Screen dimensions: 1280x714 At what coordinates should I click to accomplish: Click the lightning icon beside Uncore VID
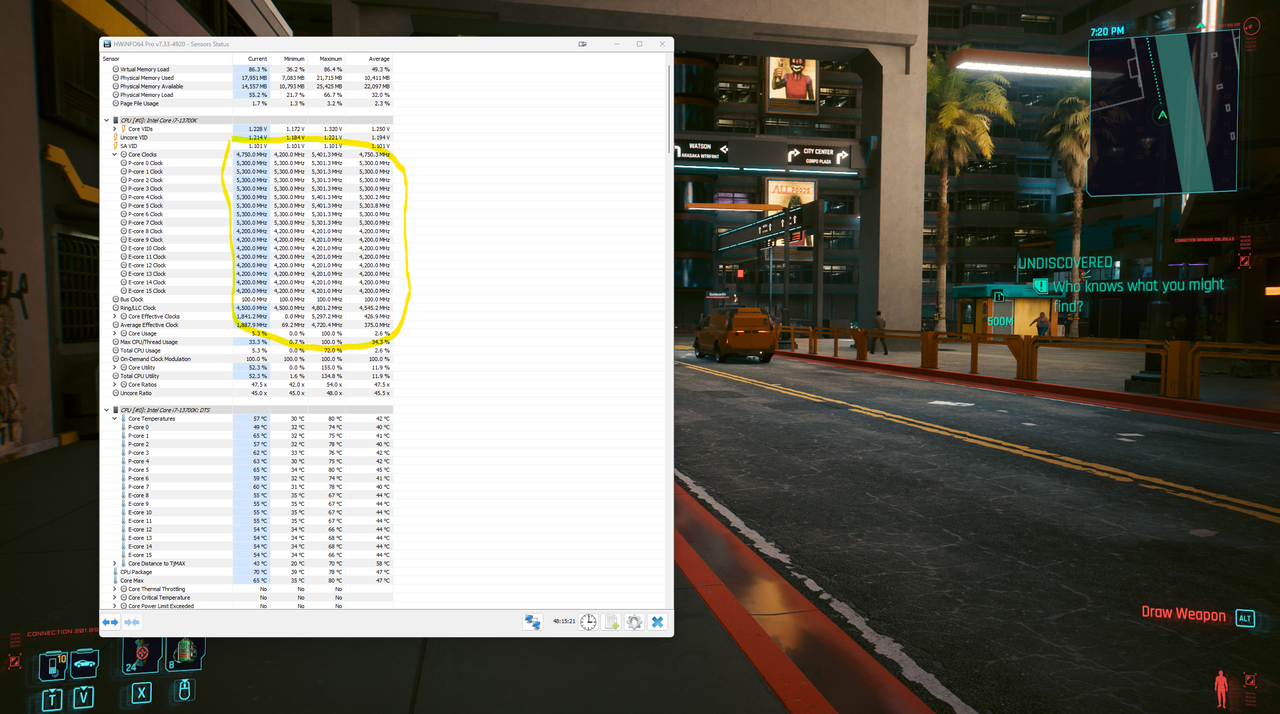[x=116, y=137]
